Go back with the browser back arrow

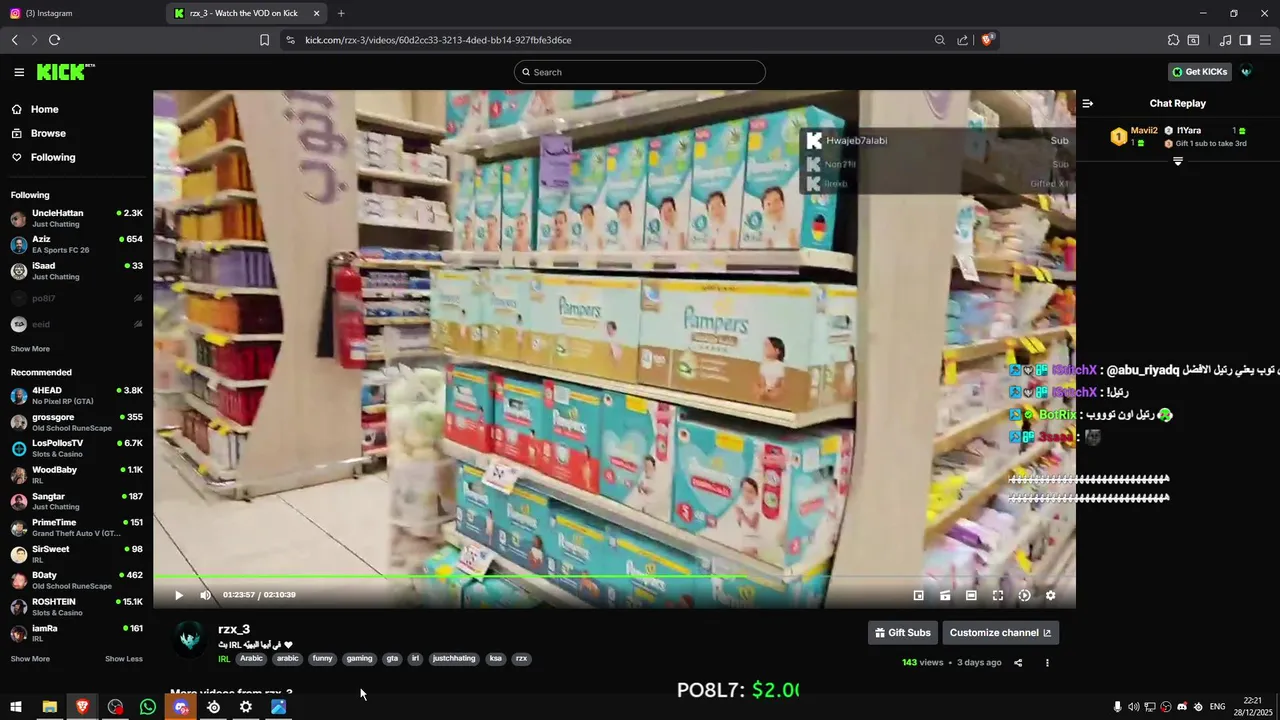click(14, 40)
